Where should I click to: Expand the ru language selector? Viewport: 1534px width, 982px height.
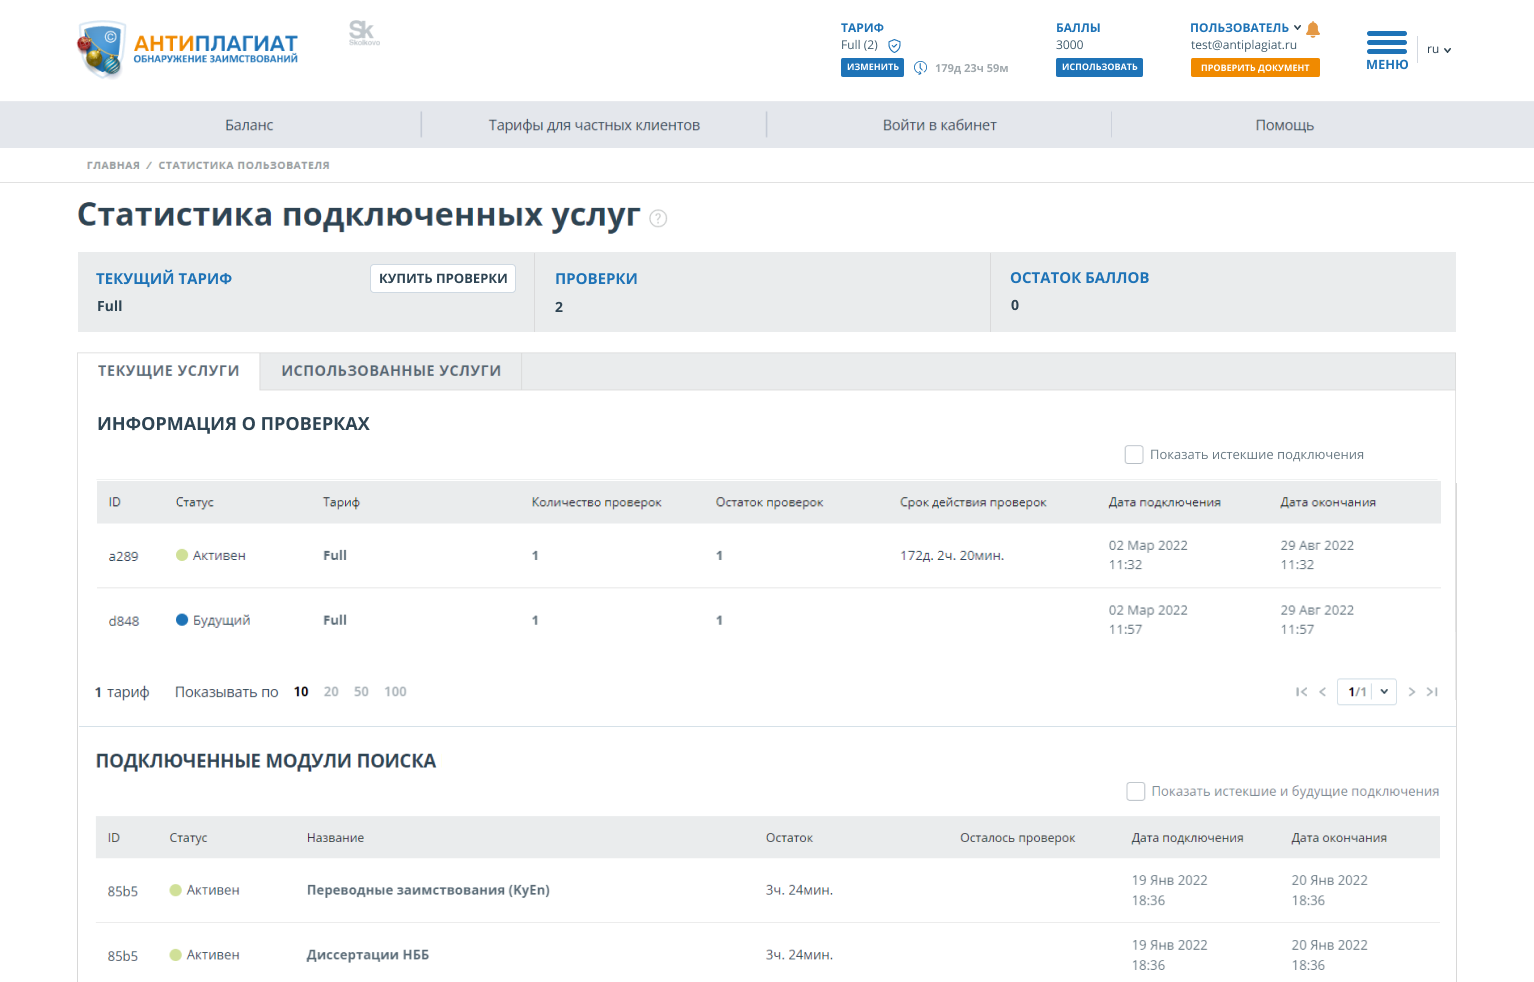point(1438,49)
